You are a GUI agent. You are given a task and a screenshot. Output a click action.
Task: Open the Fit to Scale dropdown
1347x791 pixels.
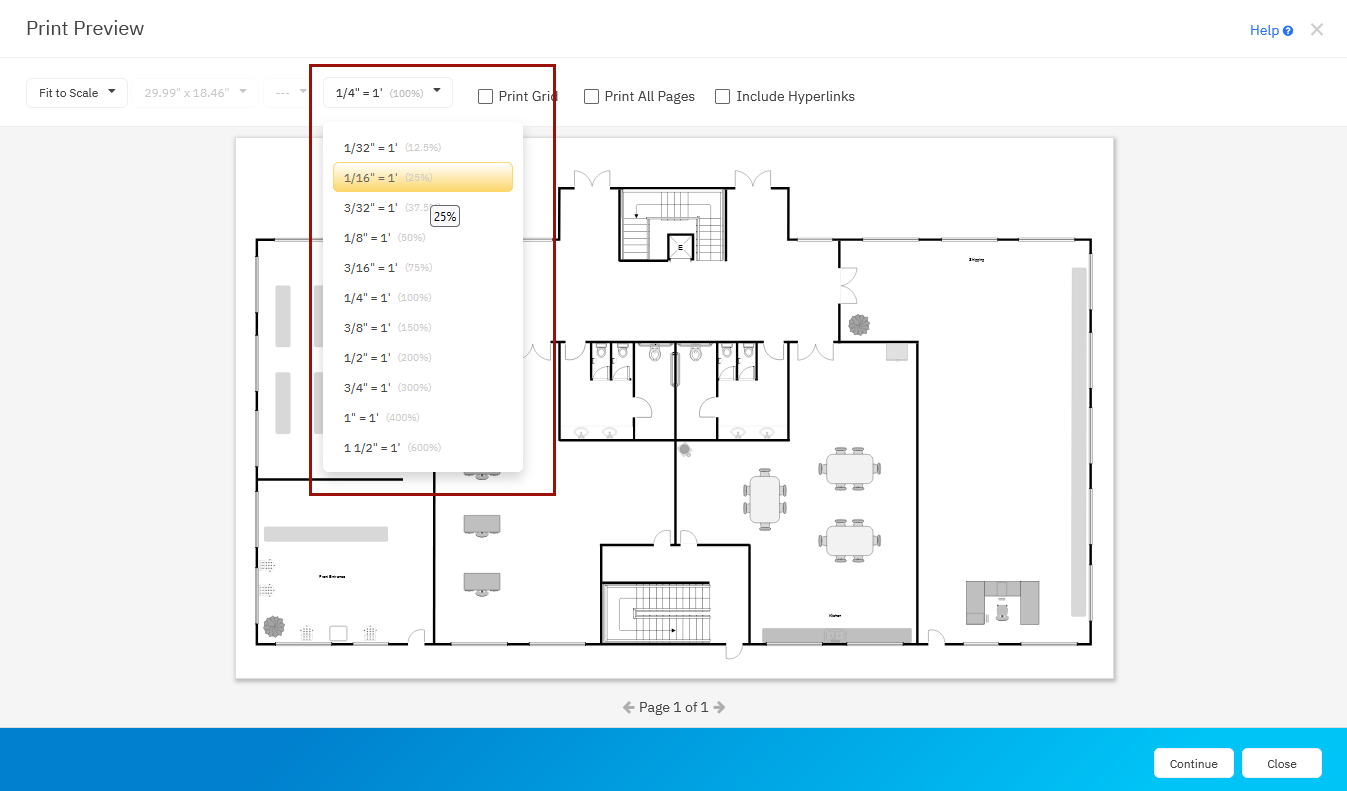coord(77,93)
